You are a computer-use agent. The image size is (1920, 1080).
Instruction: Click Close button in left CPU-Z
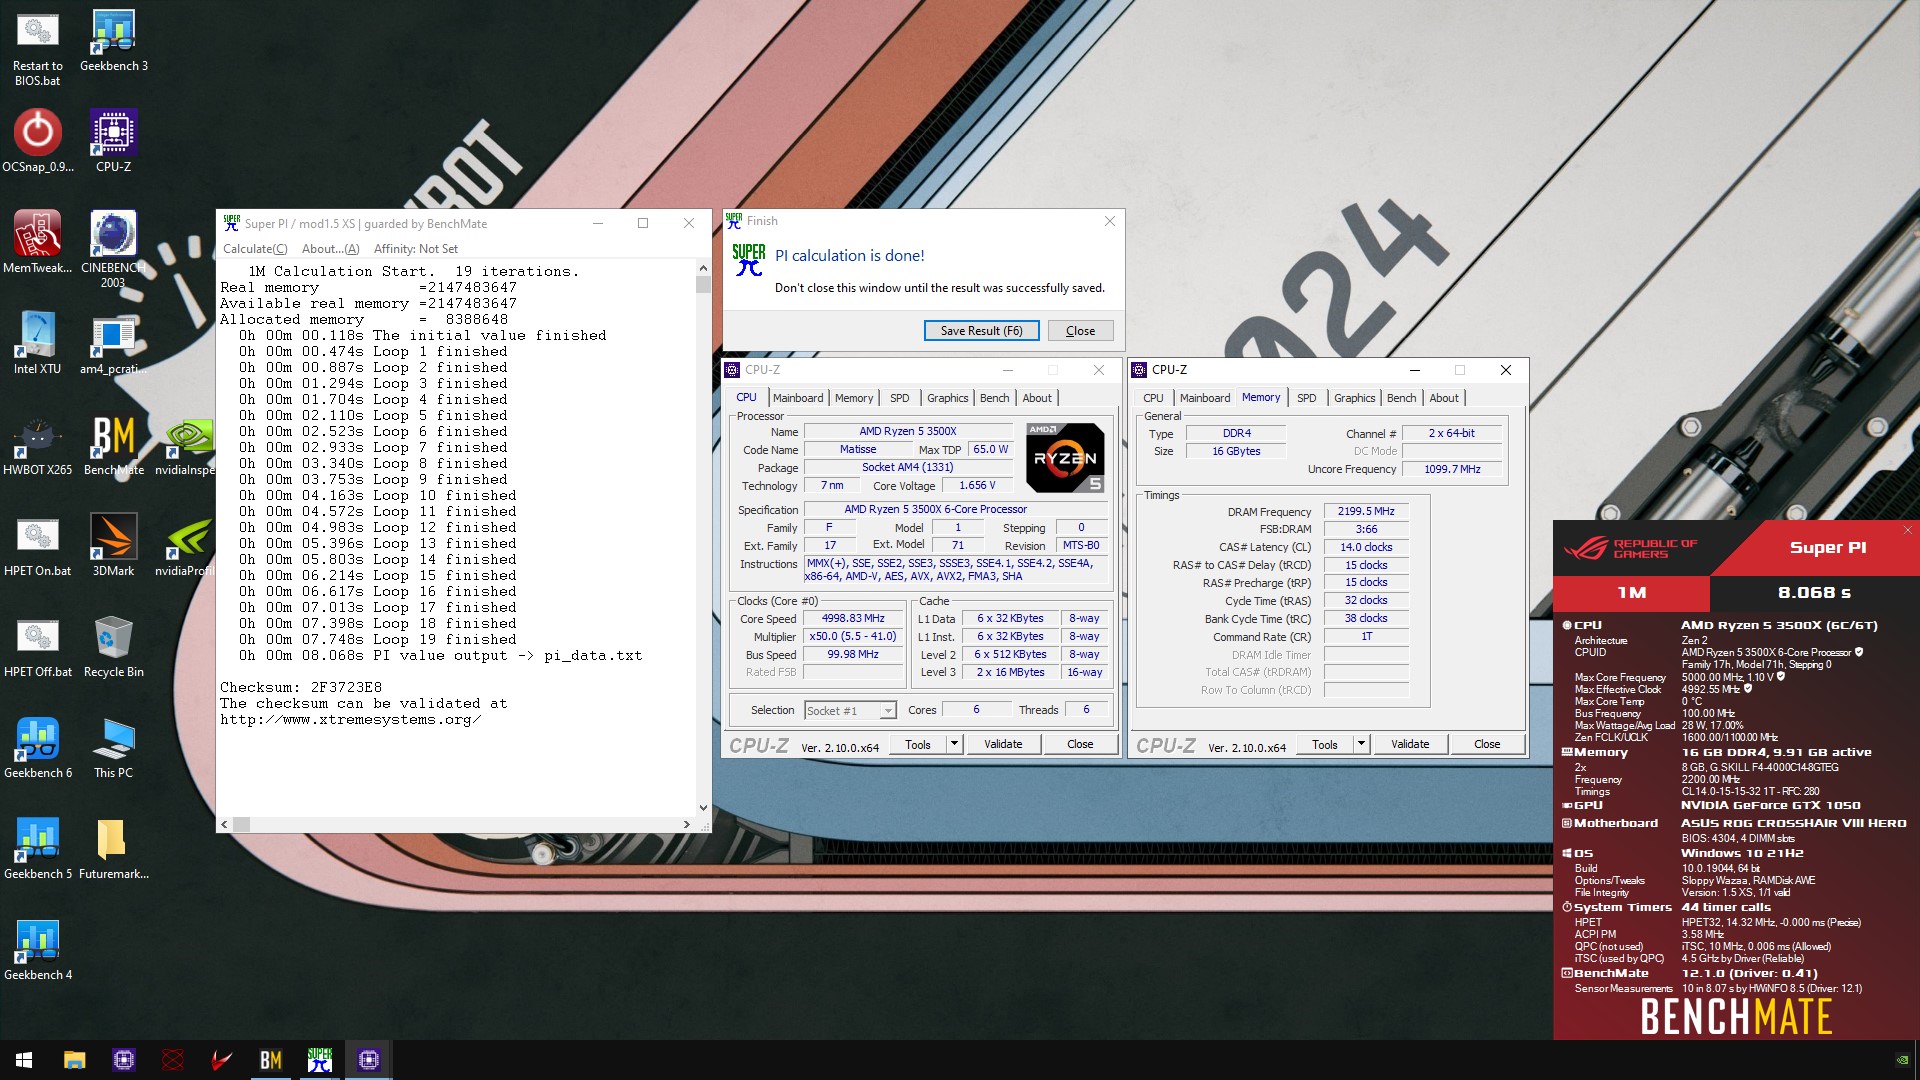click(x=1080, y=744)
